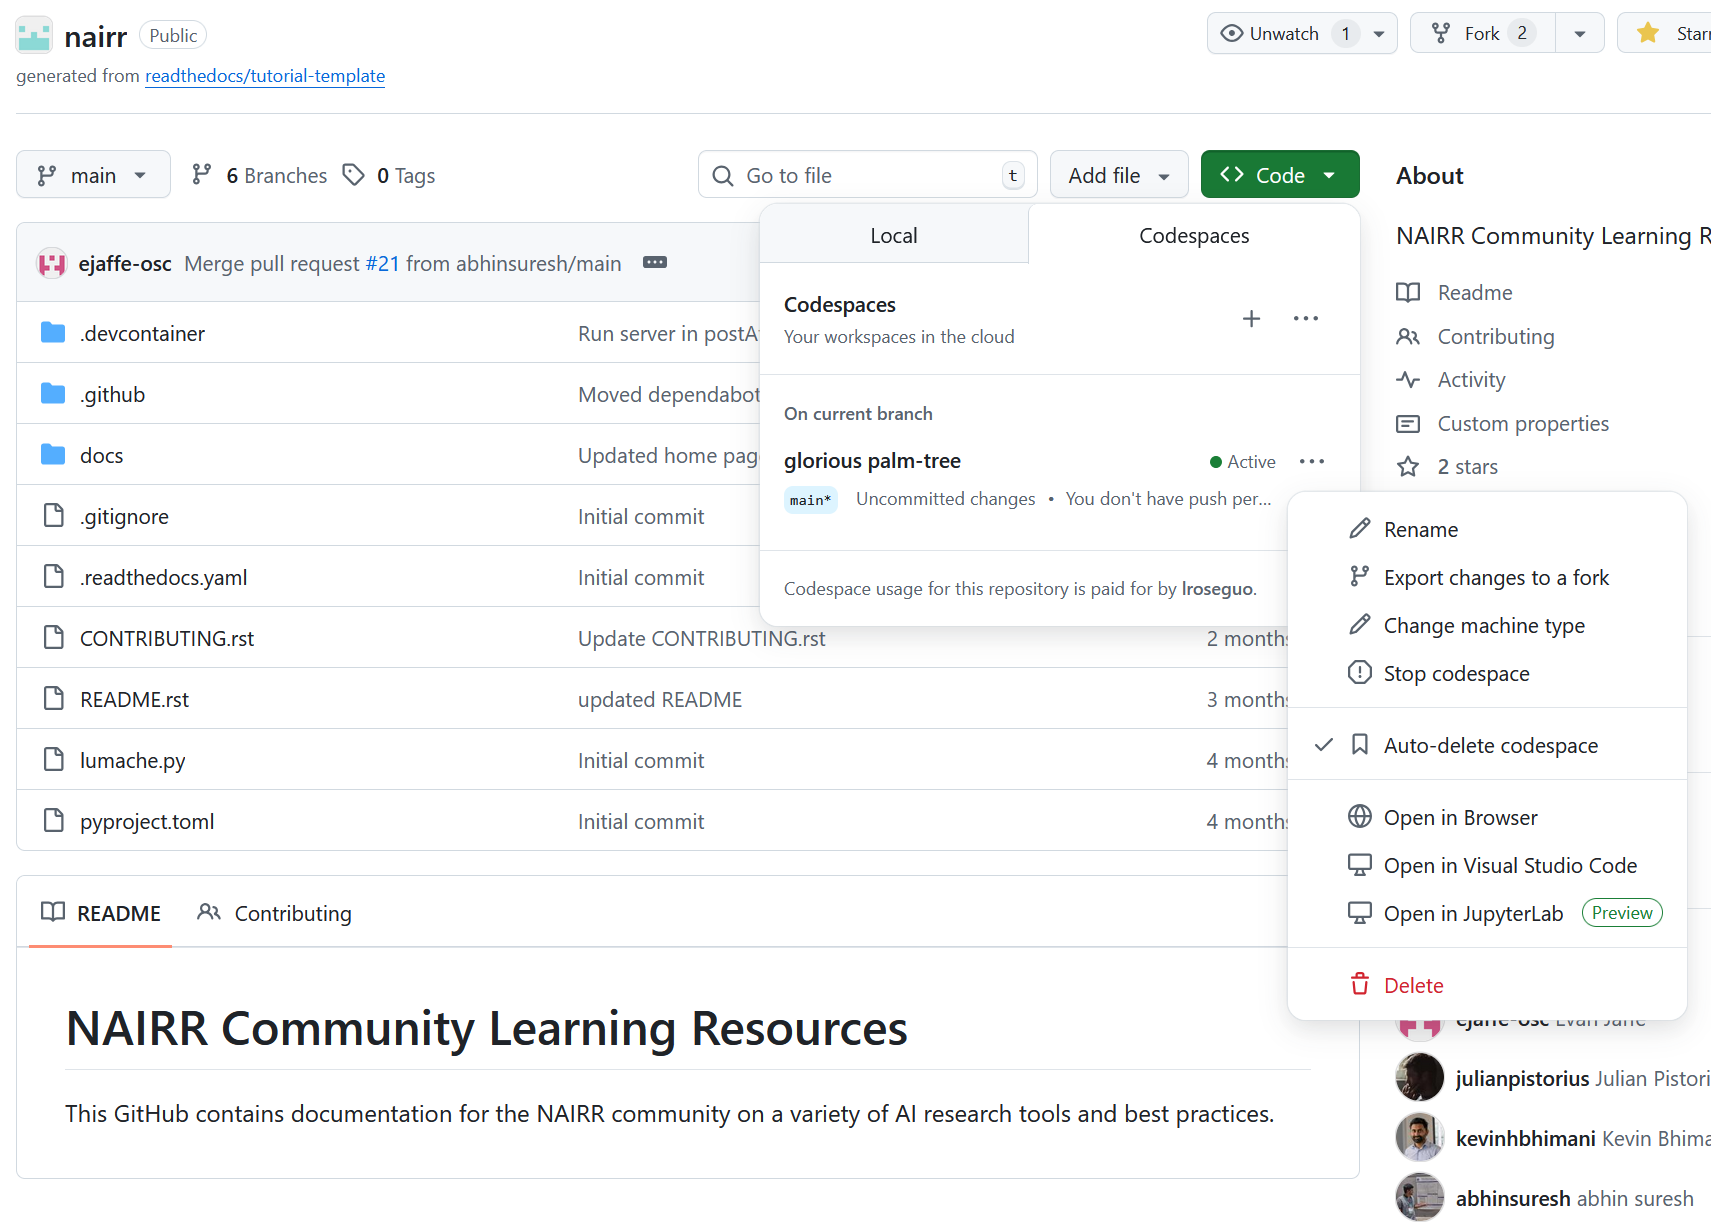Open the README.rst file name

(x=134, y=700)
